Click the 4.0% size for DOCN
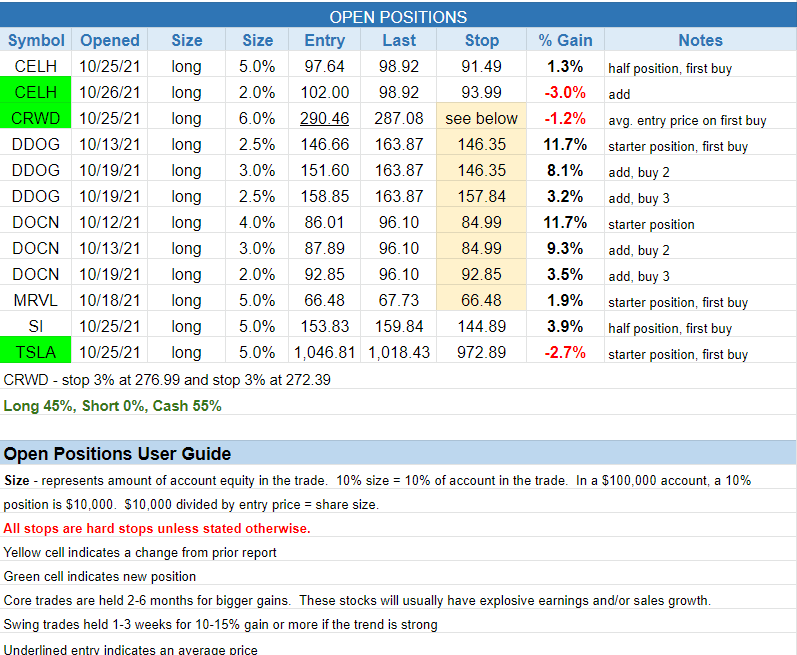The image size is (797, 655). (257, 222)
